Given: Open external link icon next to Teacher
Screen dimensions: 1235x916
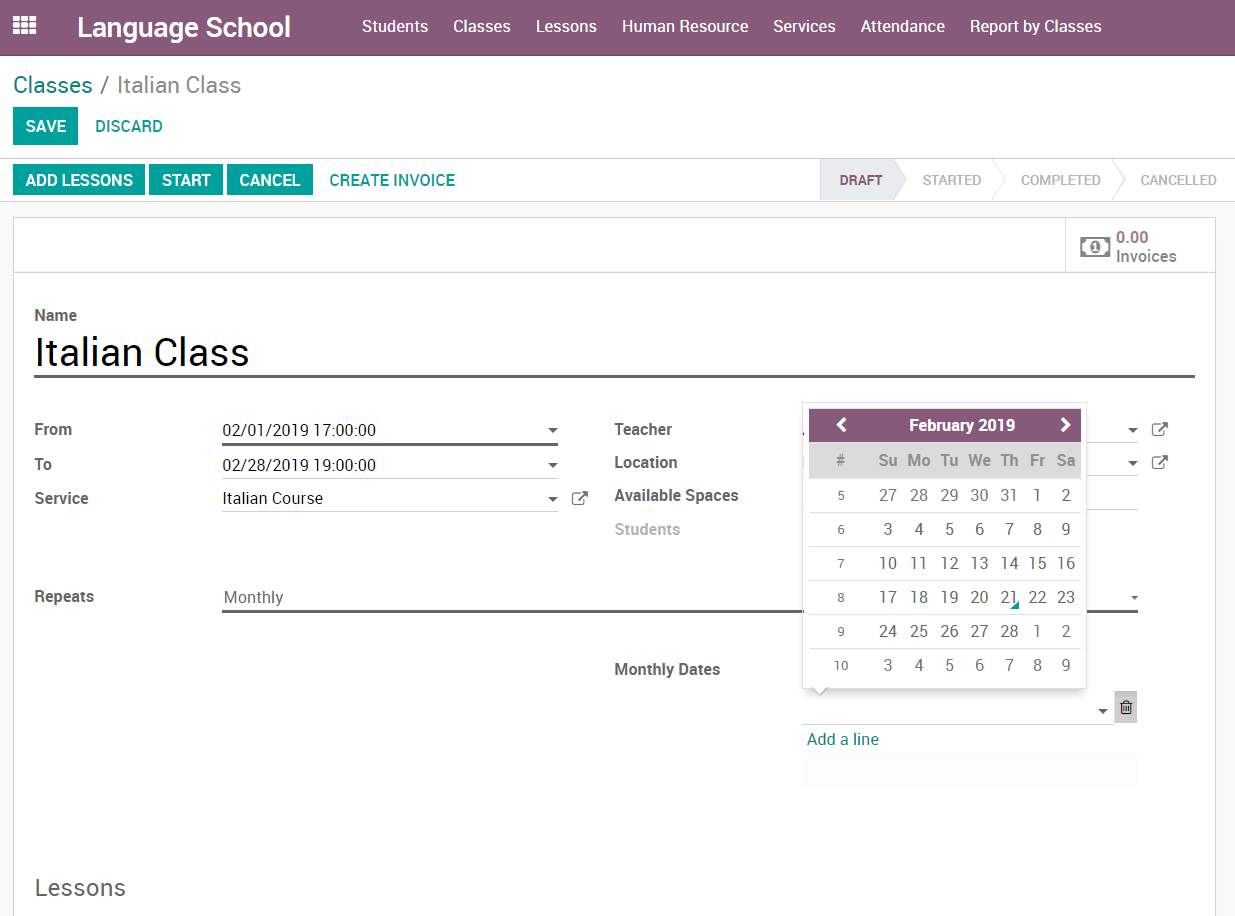Looking at the screenshot, I should click(1159, 430).
